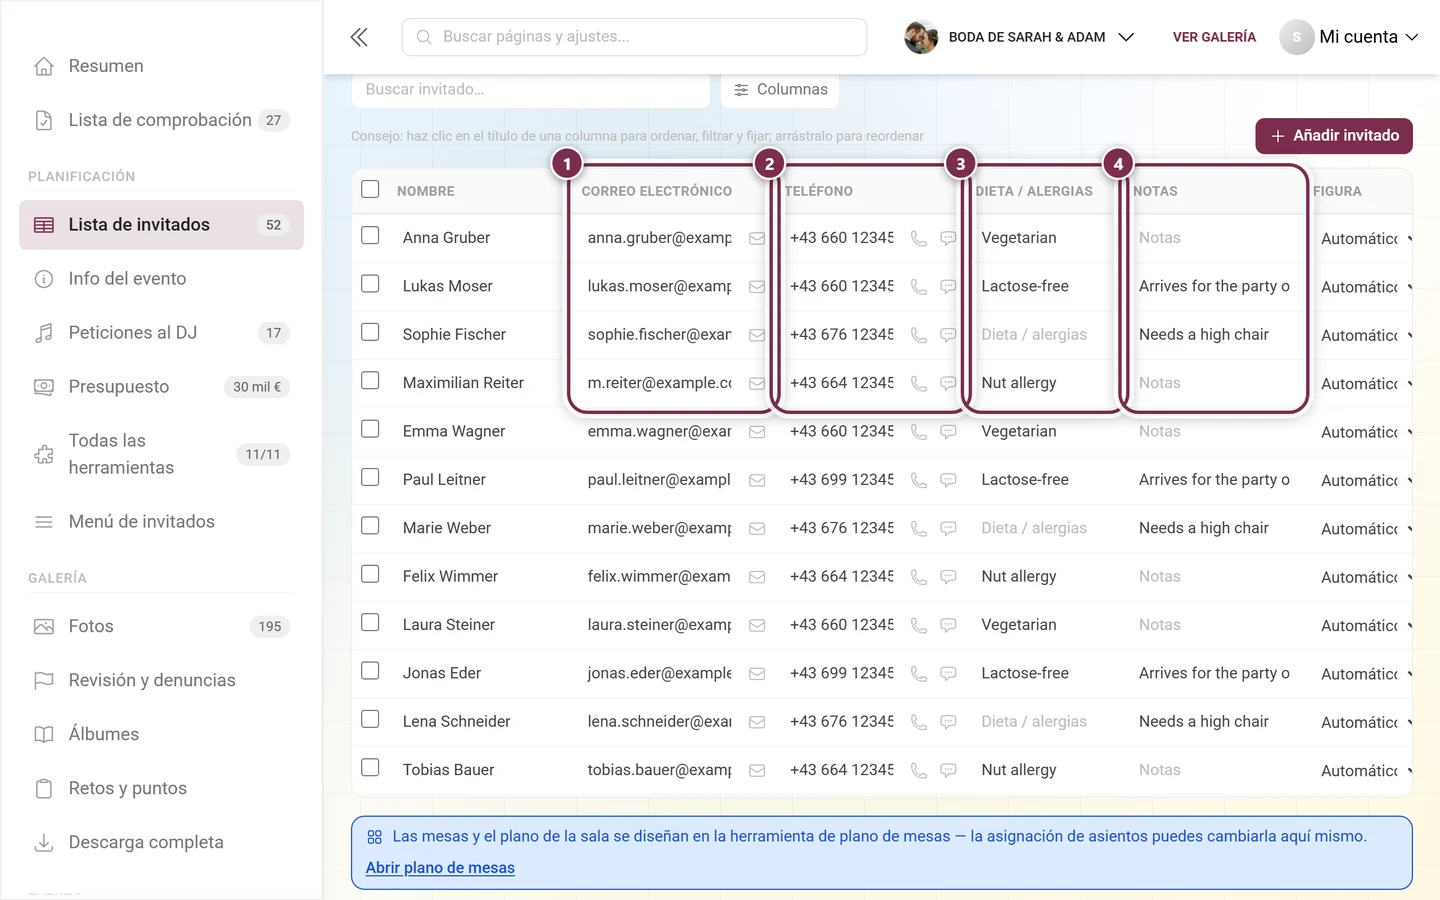Open the Columnas settings button
Viewport: 1440px width, 900px height.
click(x=780, y=90)
